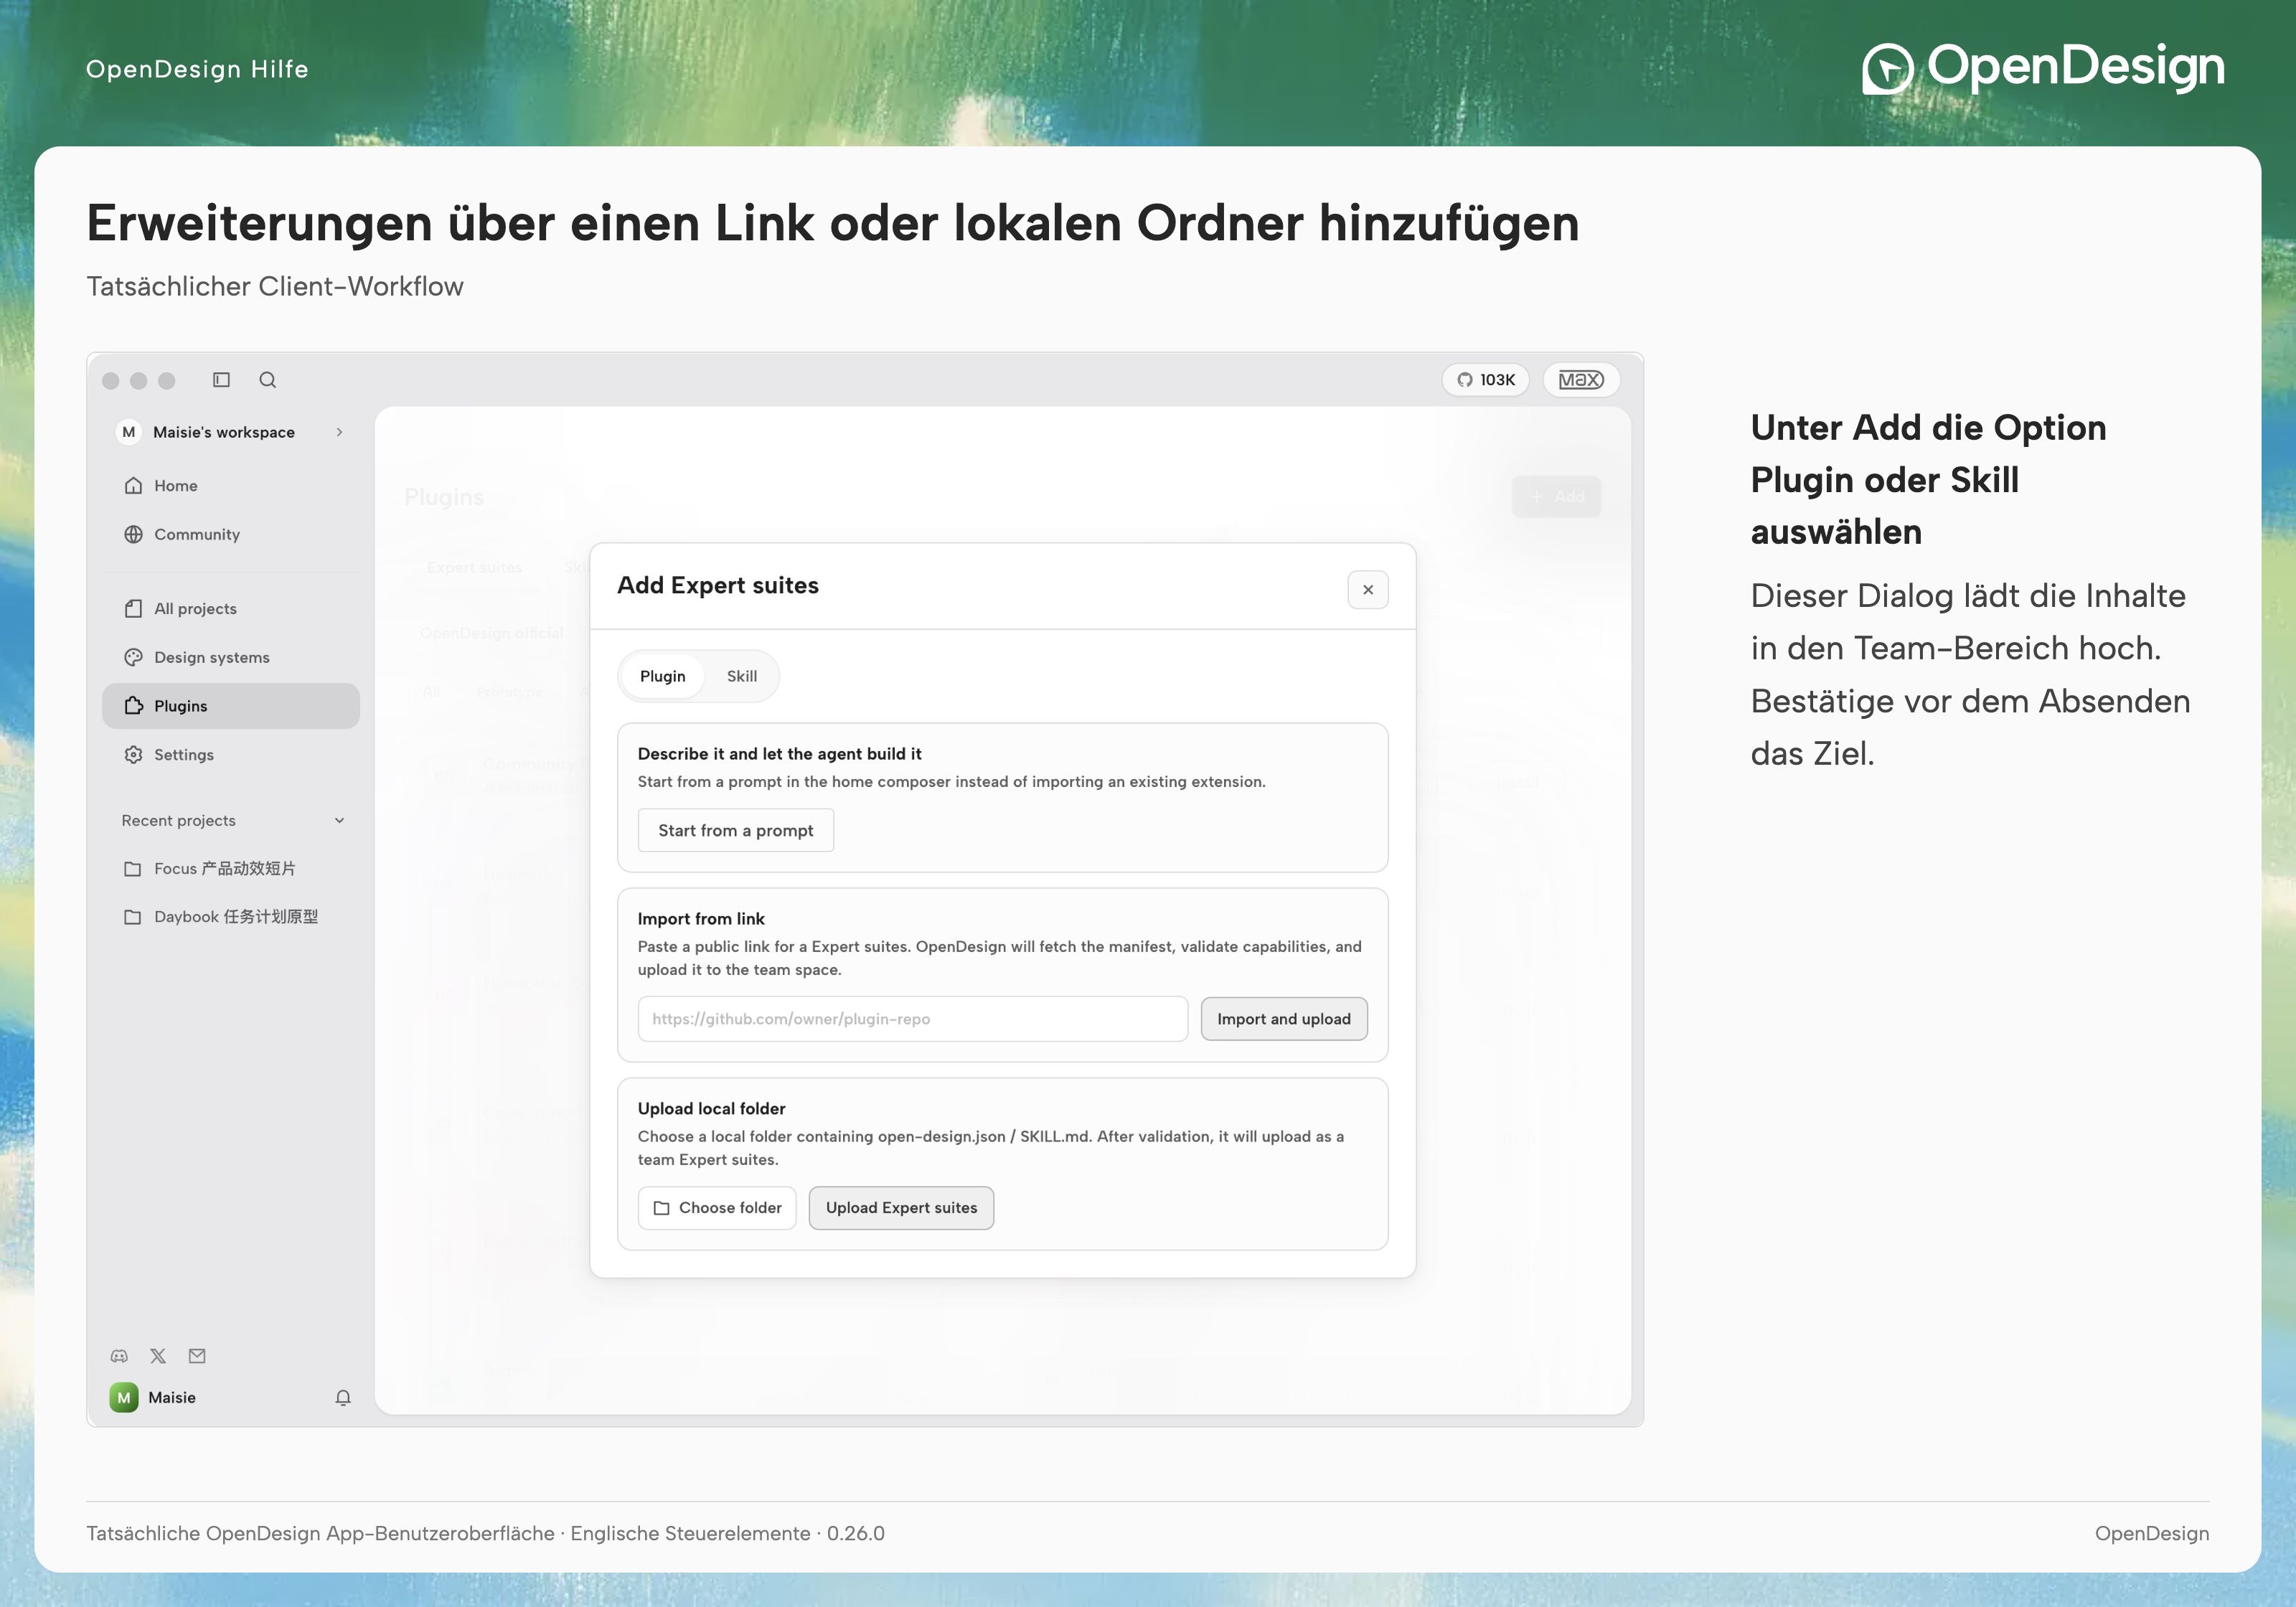
Task: Open Settings in sidebar
Action: click(x=231, y=755)
